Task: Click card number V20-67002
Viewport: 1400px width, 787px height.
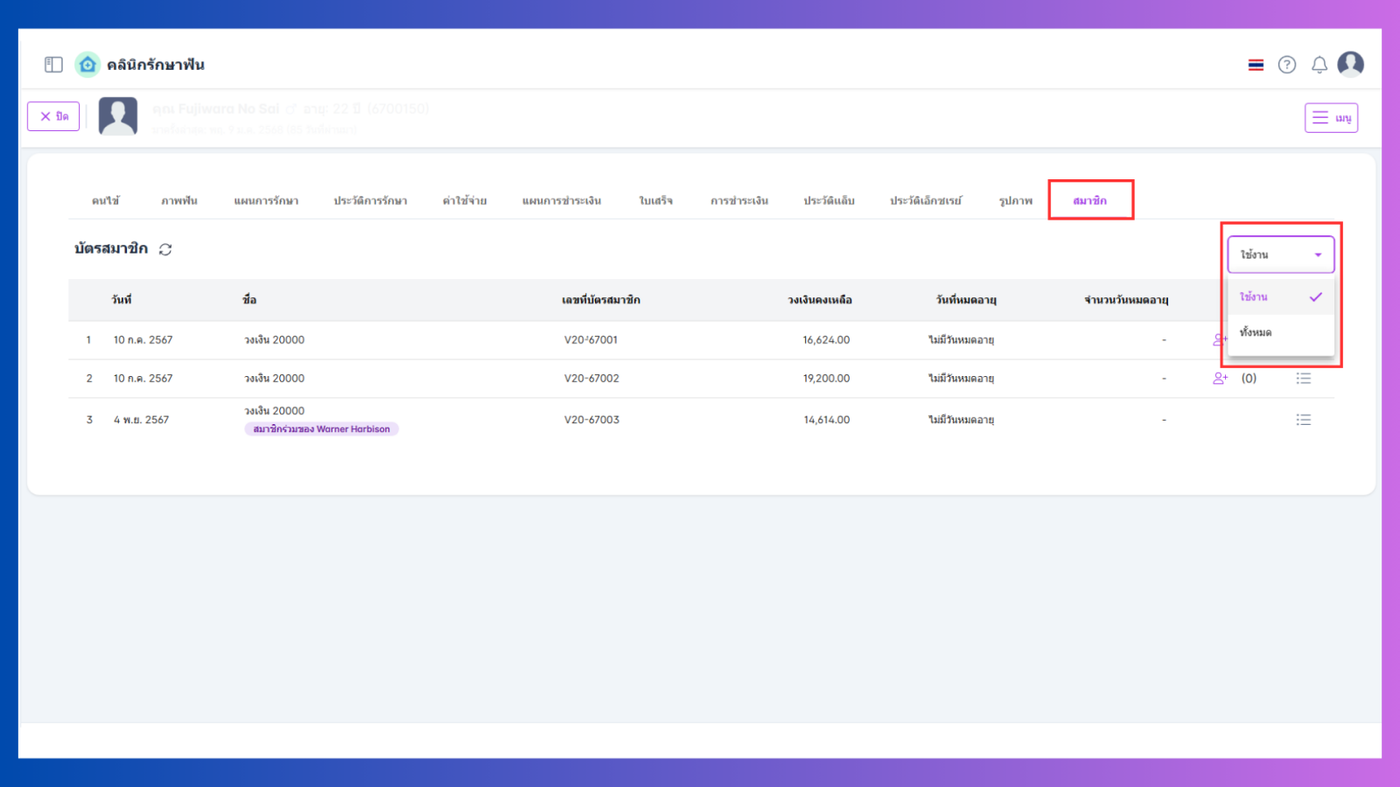Action: (x=592, y=379)
